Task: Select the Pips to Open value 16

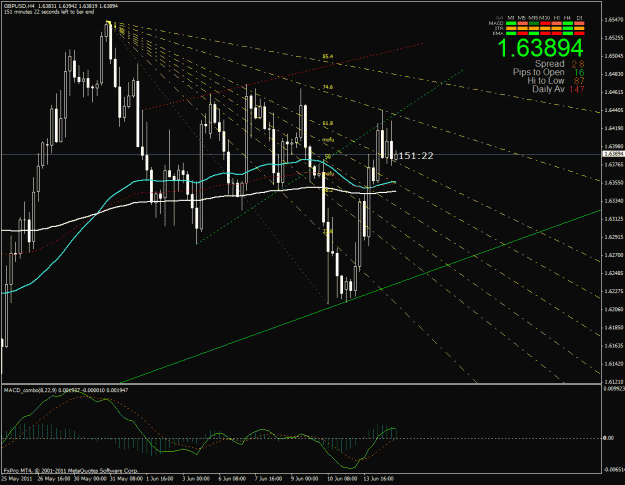Action: (579, 73)
